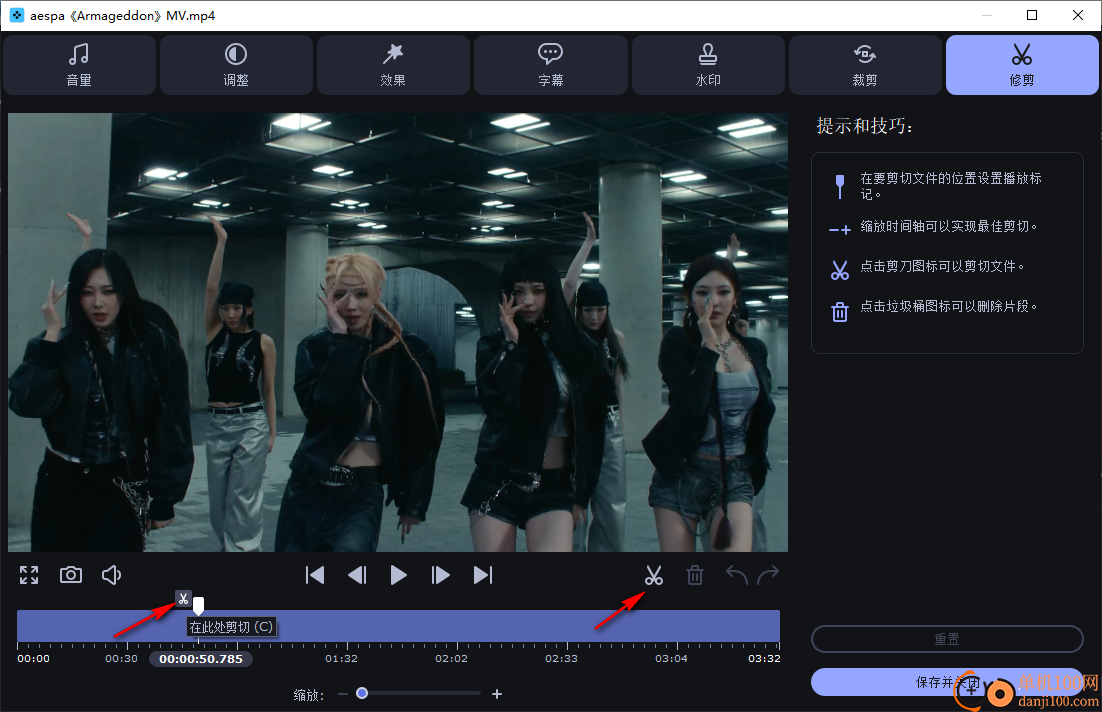Jump to the start of the video
Viewport: 1102px width, 712px height.
(315, 575)
